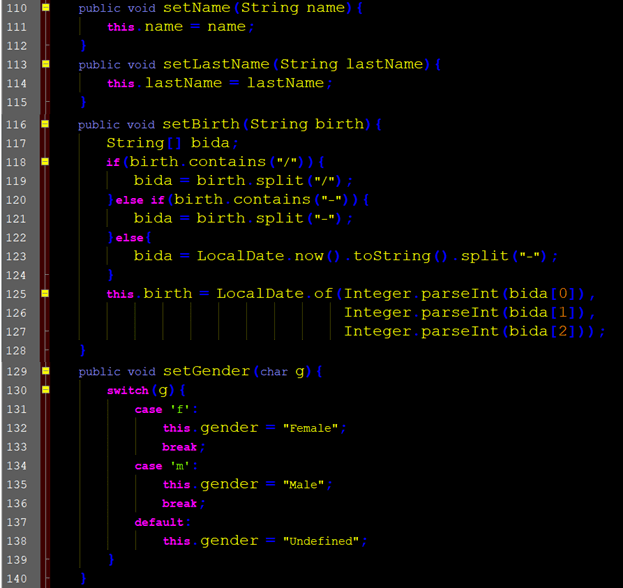Viewport: 623px width, 588px height.
Task: Place cursor on setName method name
Action: (197, 8)
